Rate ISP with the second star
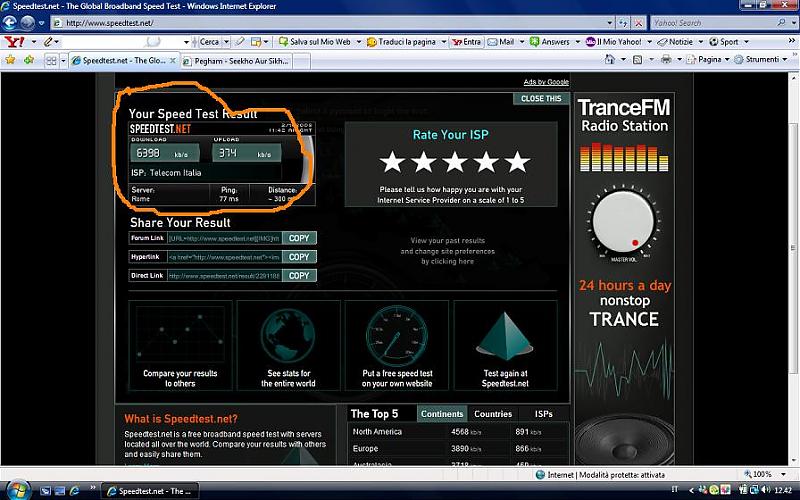 pos(423,161)
